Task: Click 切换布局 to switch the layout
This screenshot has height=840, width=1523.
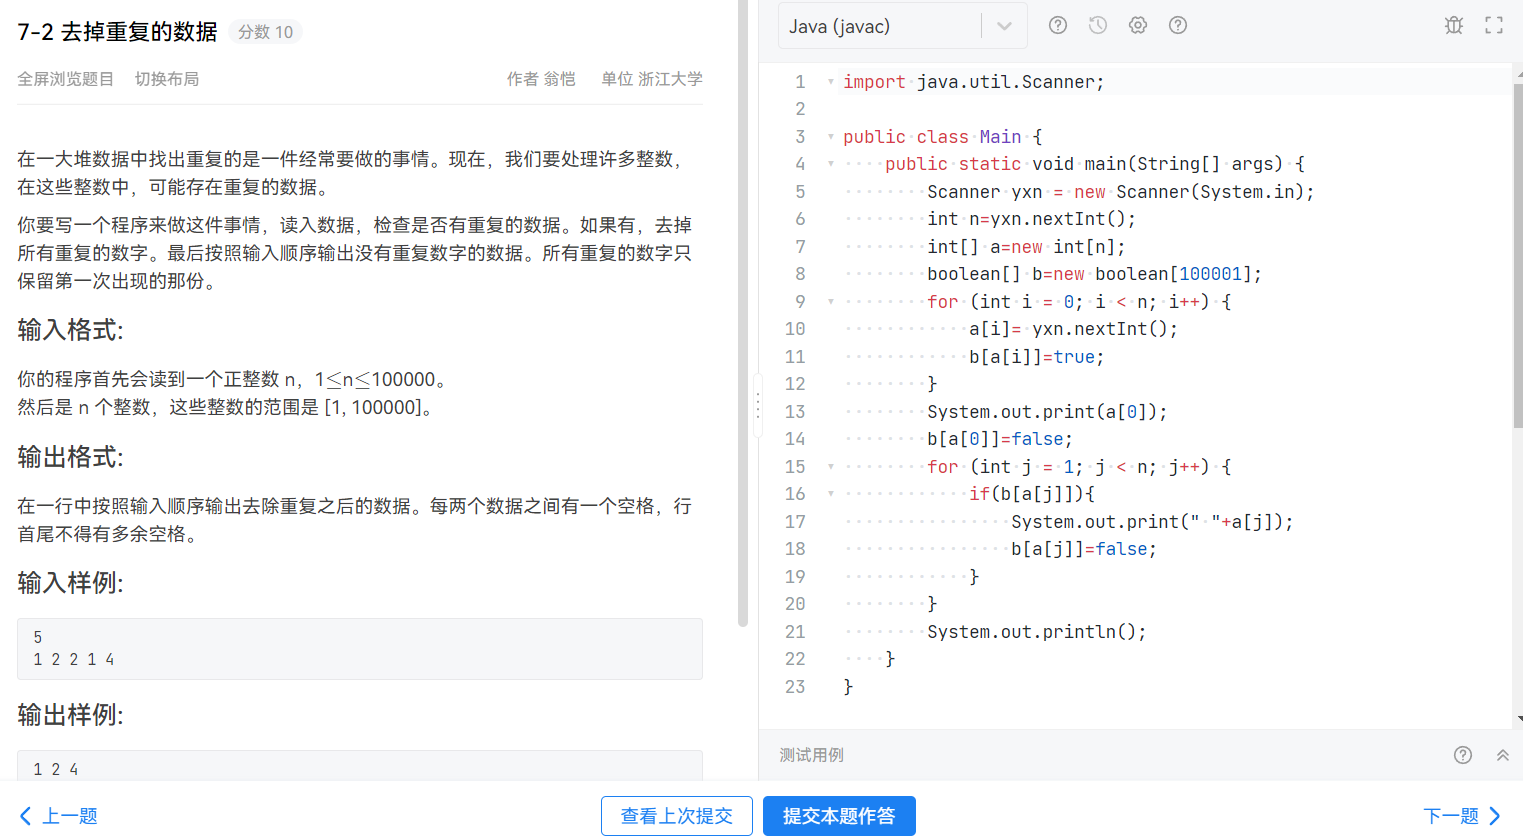Action: tap(167, 79)
